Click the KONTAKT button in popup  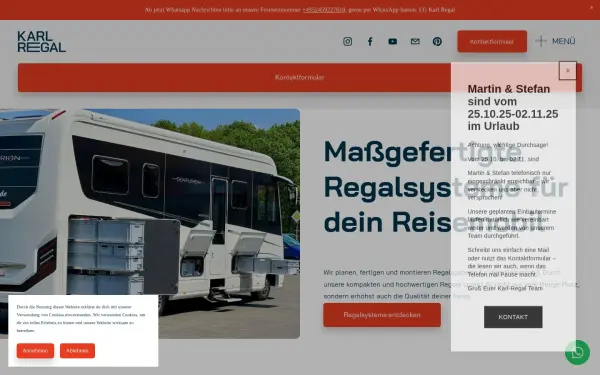point(513,317)
